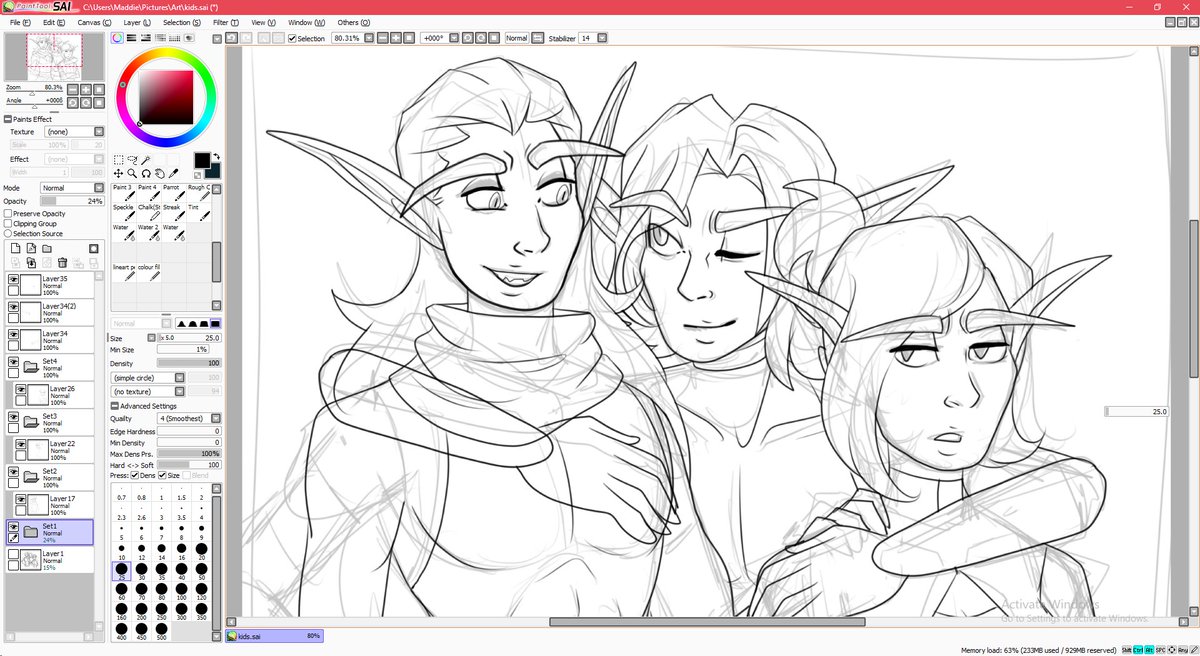The image size is (1200, 656).
Task: Open the Canvas menu
Action: pos(94,22)
